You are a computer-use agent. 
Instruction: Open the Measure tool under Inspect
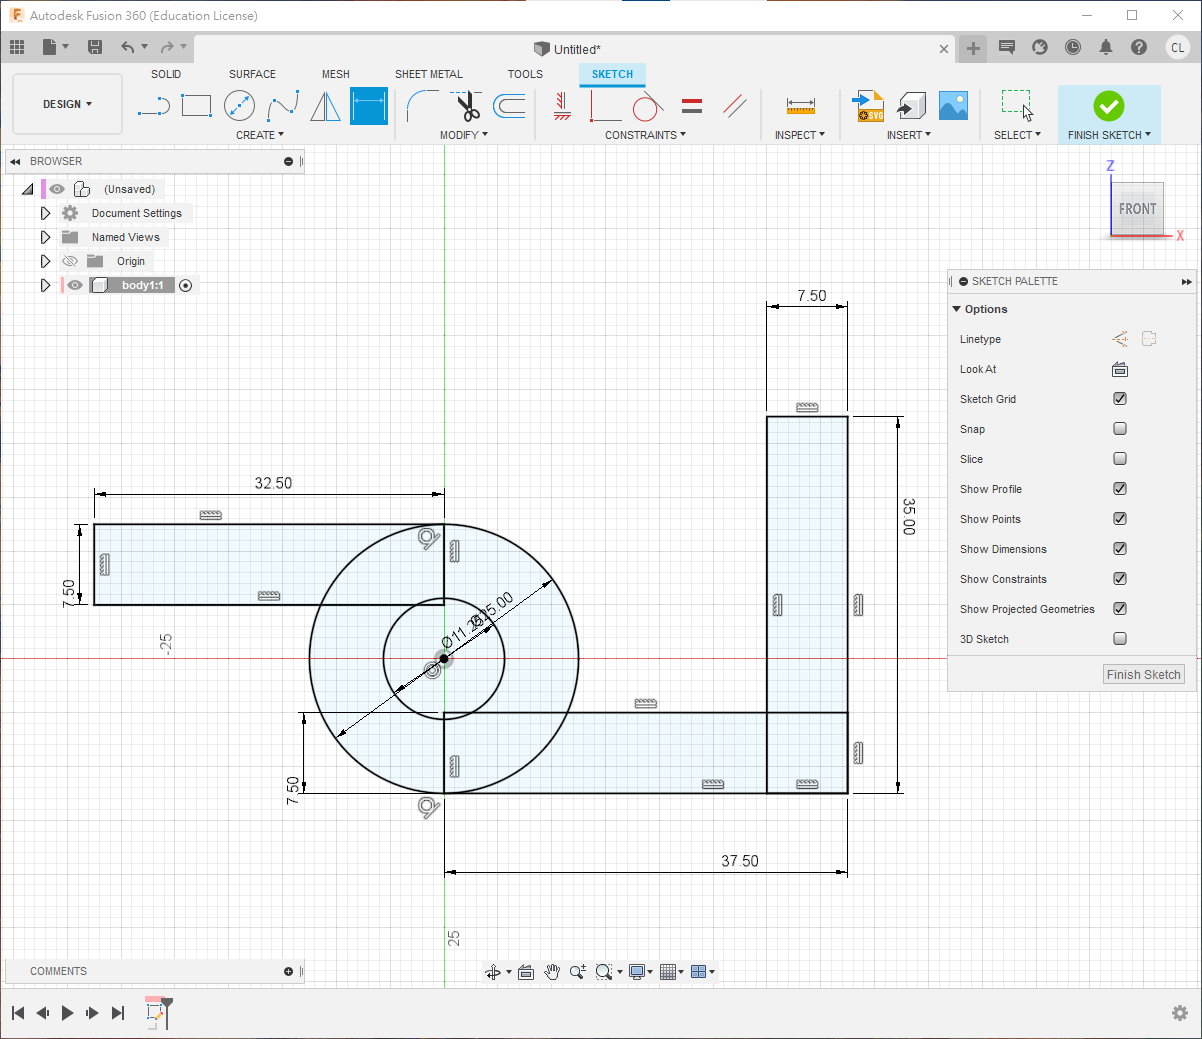pyautogui.click(x=800, y=106)
